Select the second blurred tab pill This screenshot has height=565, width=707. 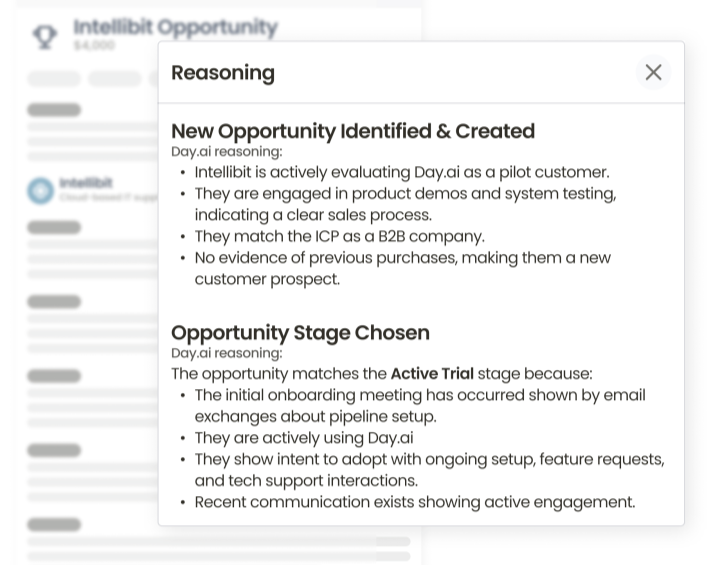pyautogui.click(x=115, y=78)
